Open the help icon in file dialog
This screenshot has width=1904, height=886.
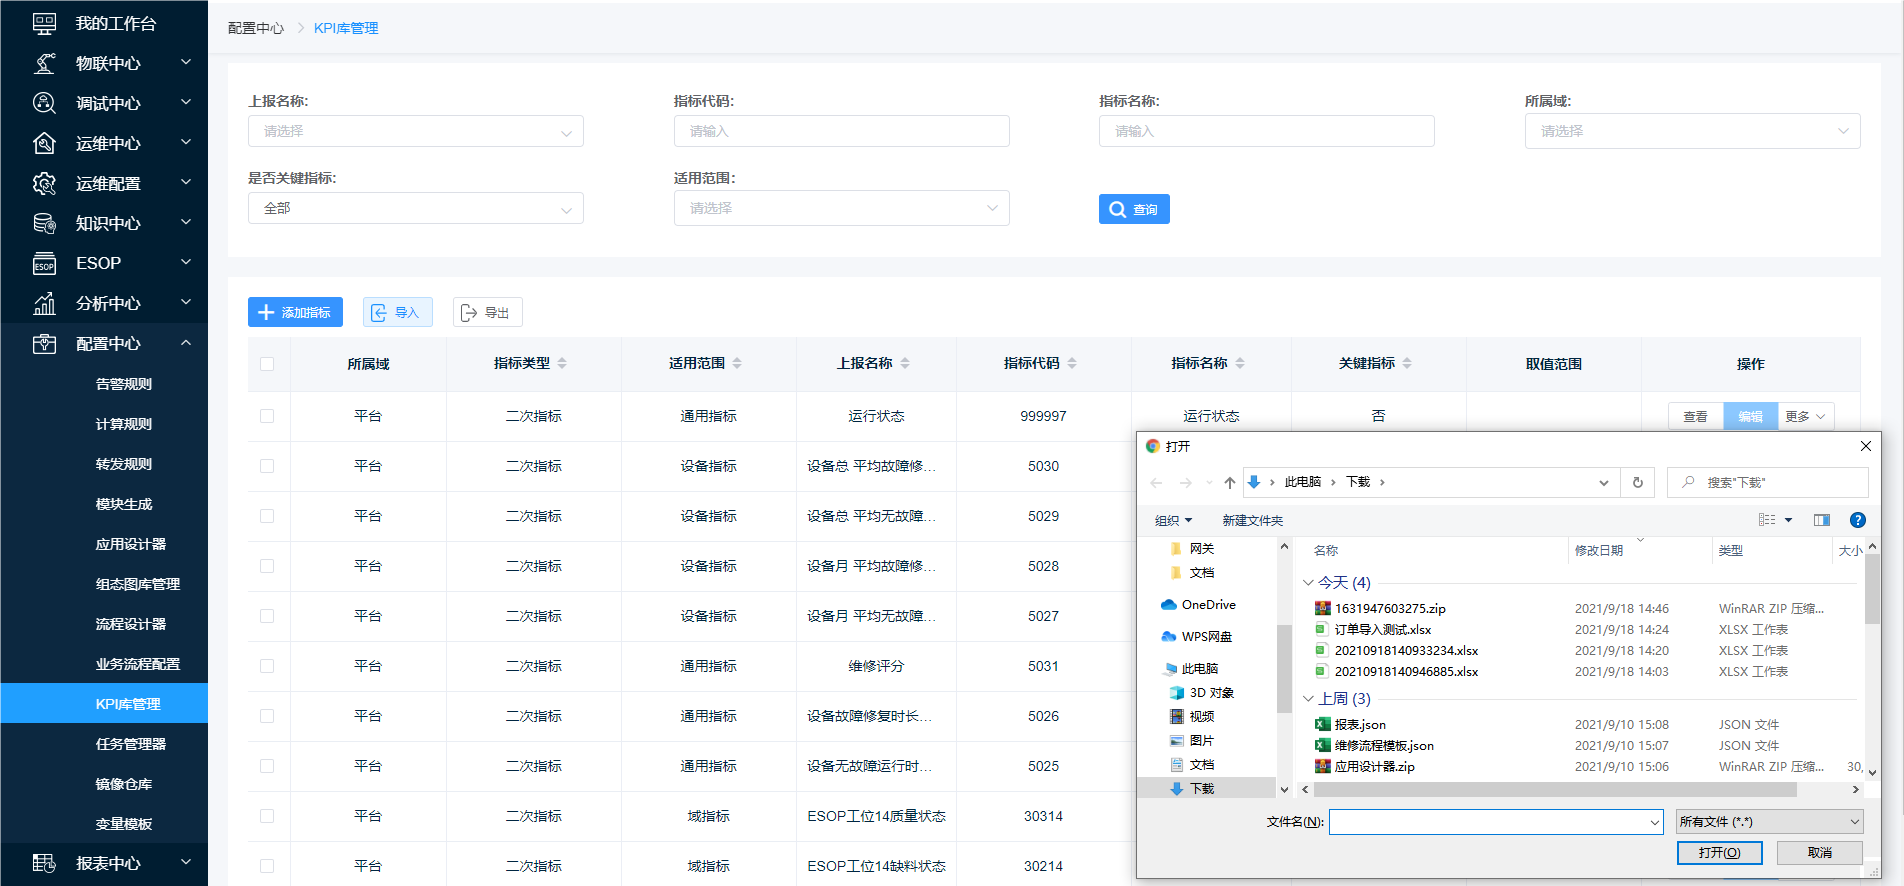1857,520
